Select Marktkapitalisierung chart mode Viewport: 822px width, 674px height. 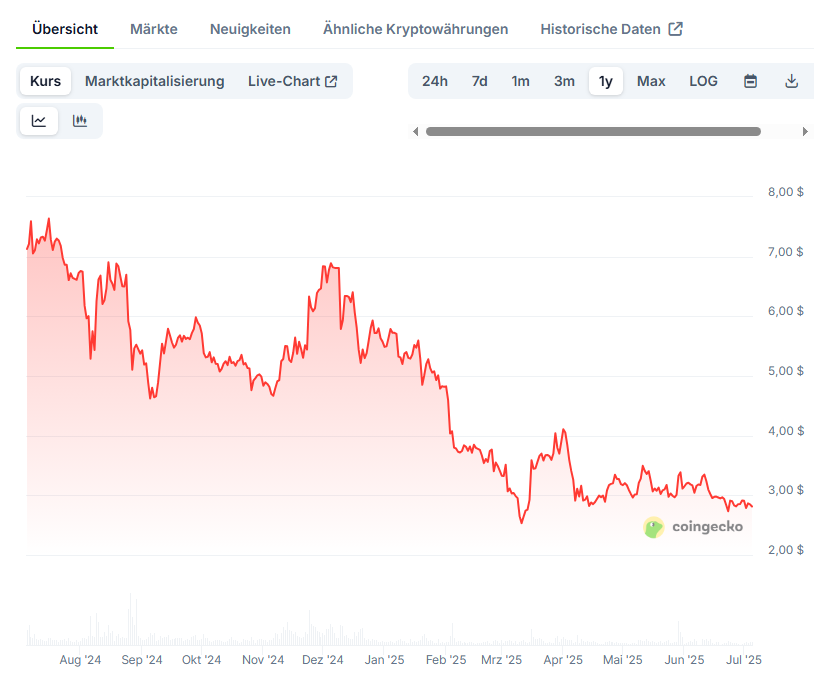[x=155, y=81]
